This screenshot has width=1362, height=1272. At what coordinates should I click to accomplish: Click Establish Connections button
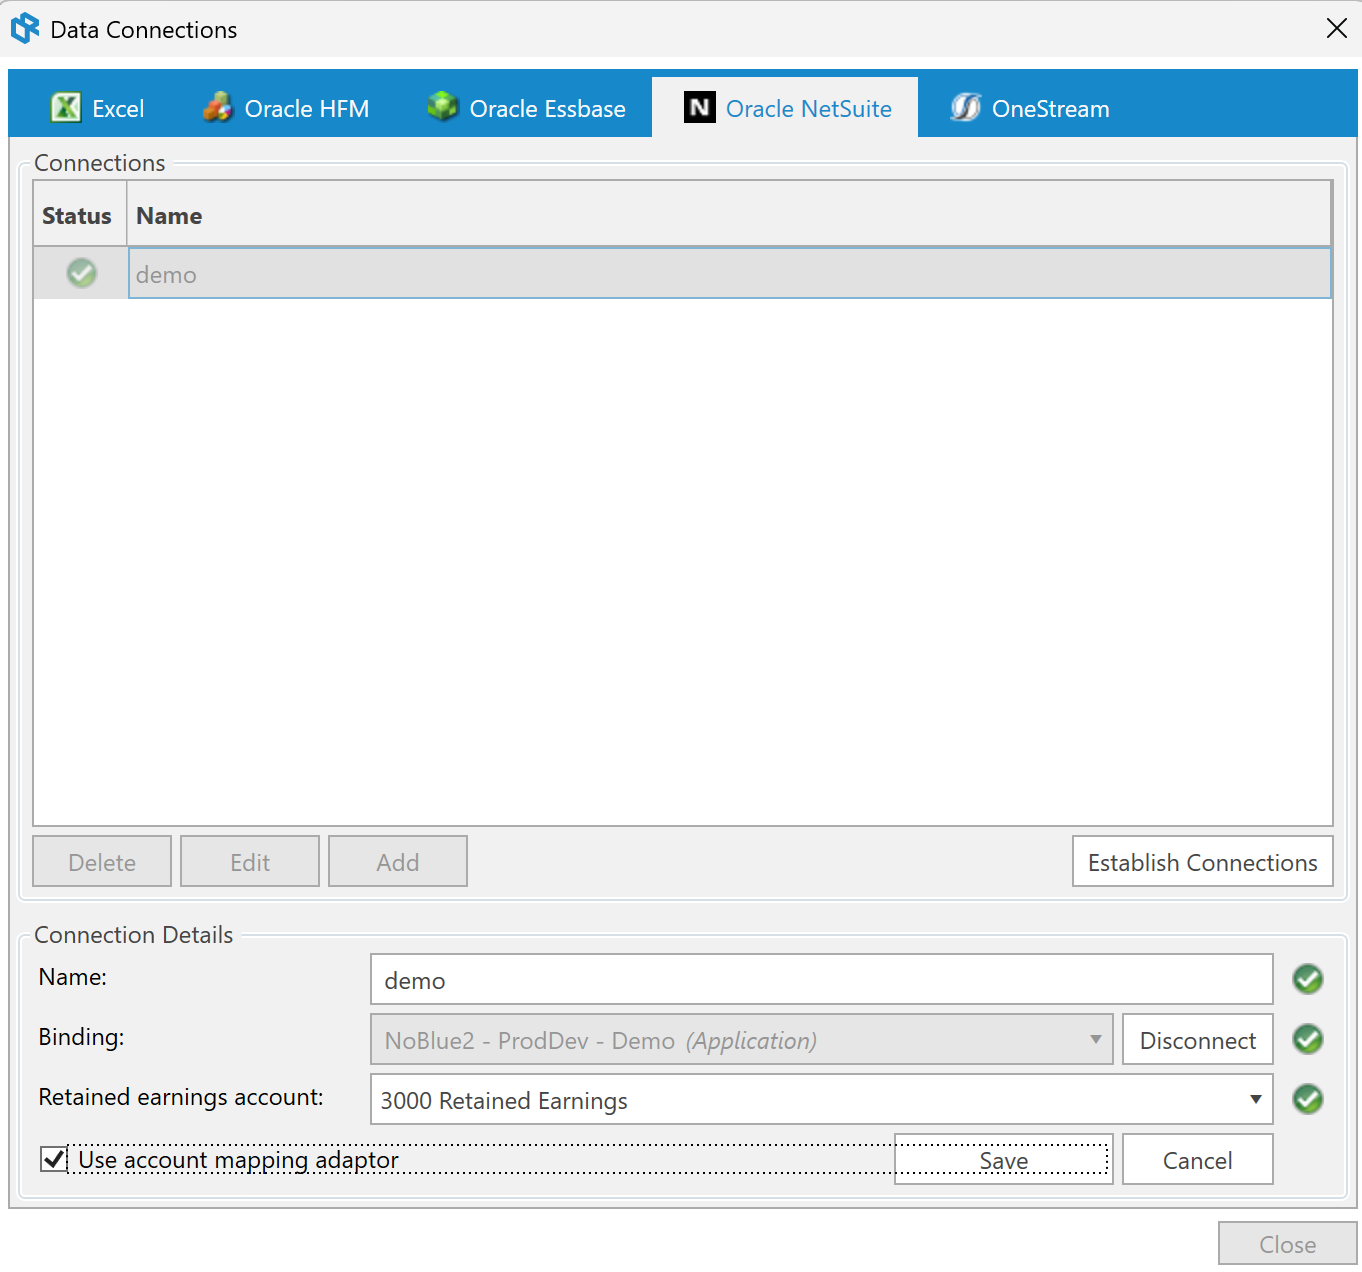[1203, 861]
